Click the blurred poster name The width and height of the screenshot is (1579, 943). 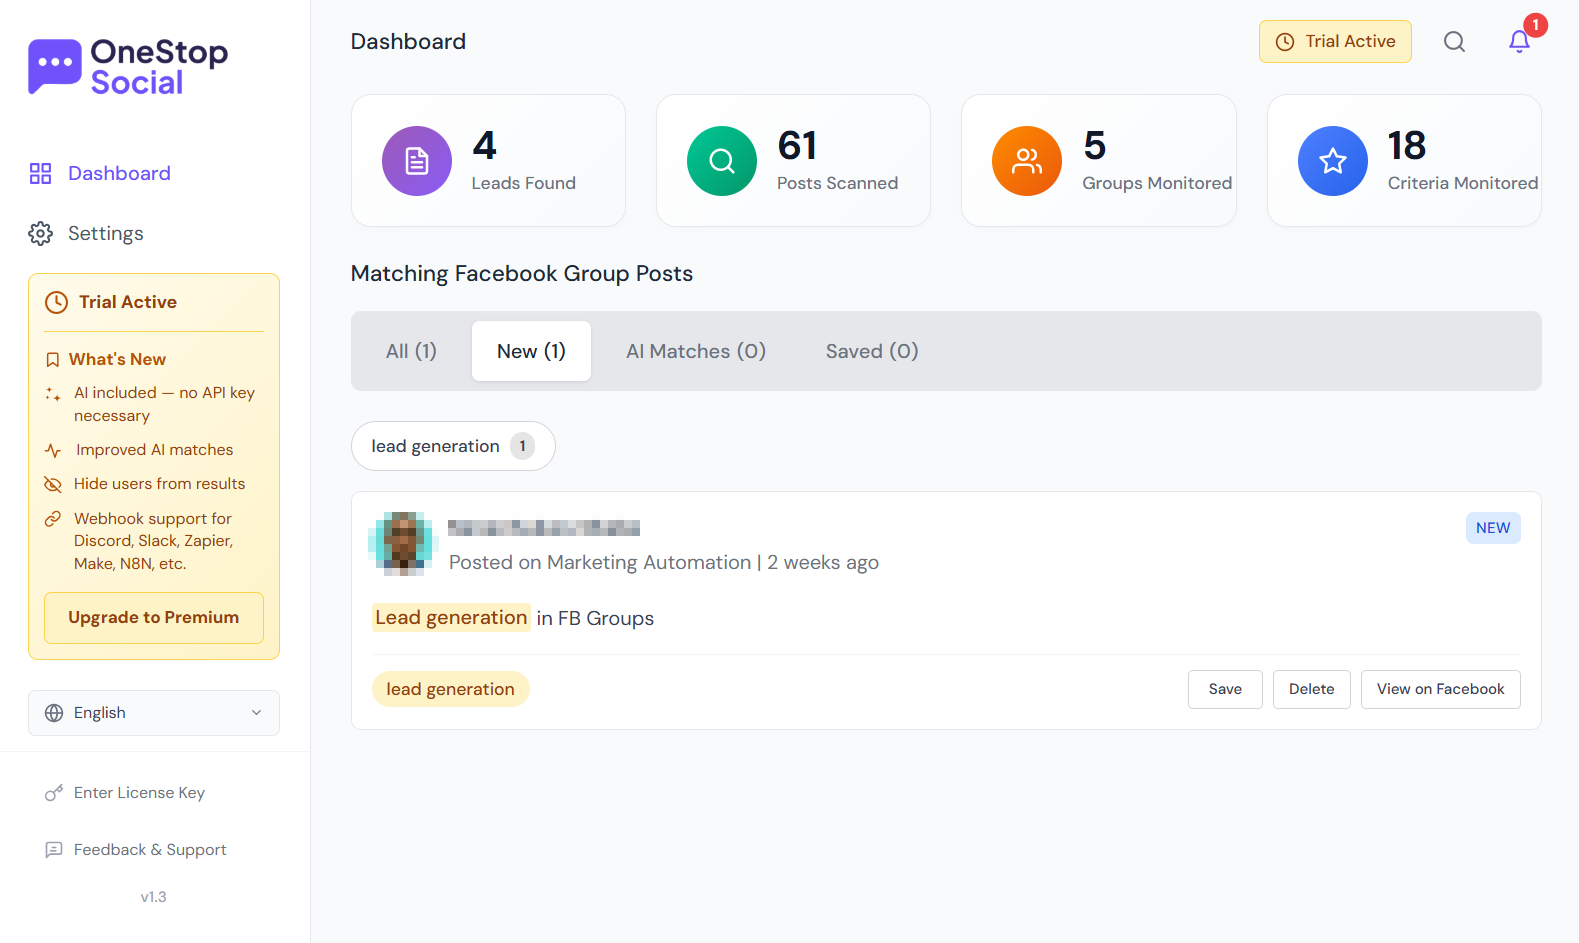pos(544,528)
